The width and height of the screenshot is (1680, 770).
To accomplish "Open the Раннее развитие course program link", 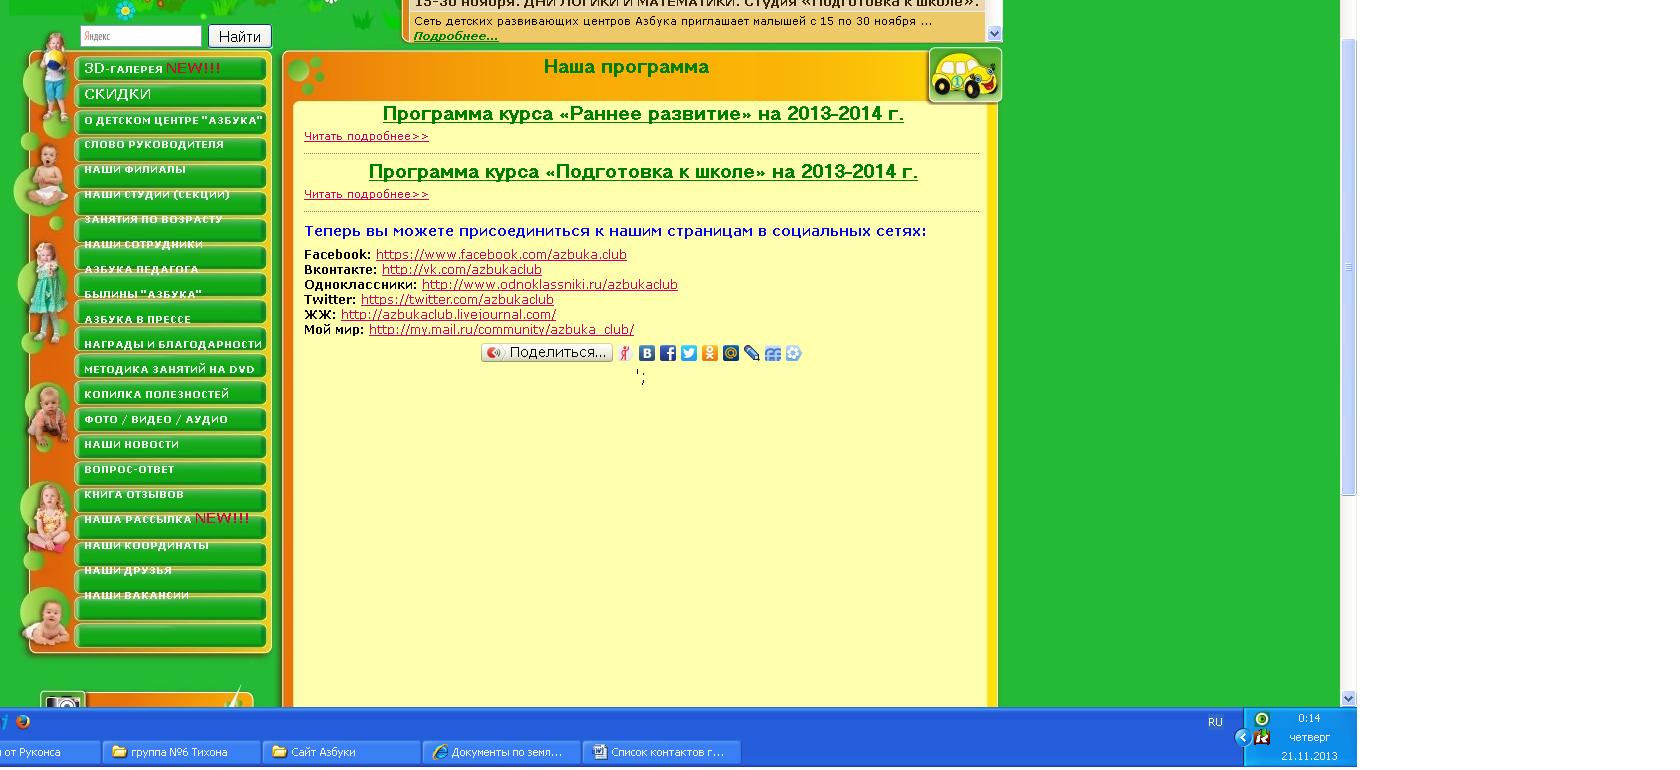I will 643,114.
